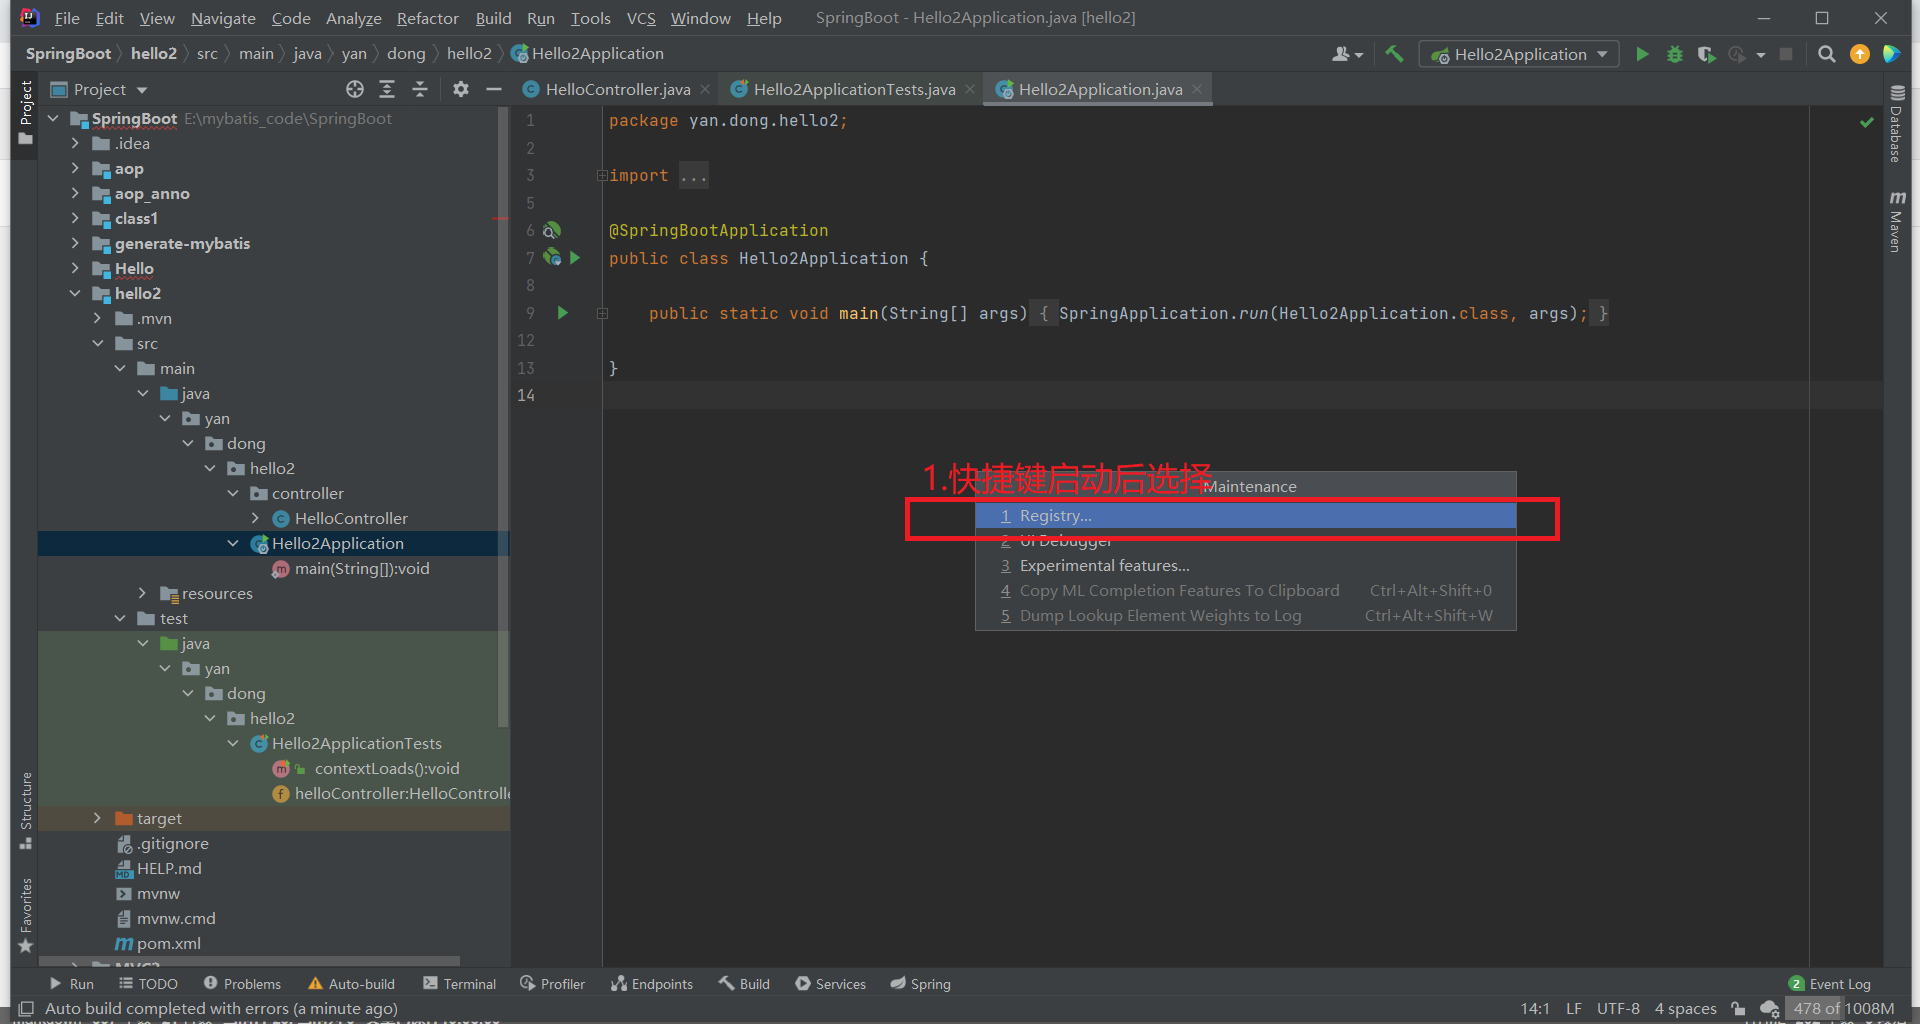Image resolution: width=1920 pixels, height=1024 pixels.
Task: Open the Hello2Application run configuration dropdown
Action: (x=1519, y=54)
